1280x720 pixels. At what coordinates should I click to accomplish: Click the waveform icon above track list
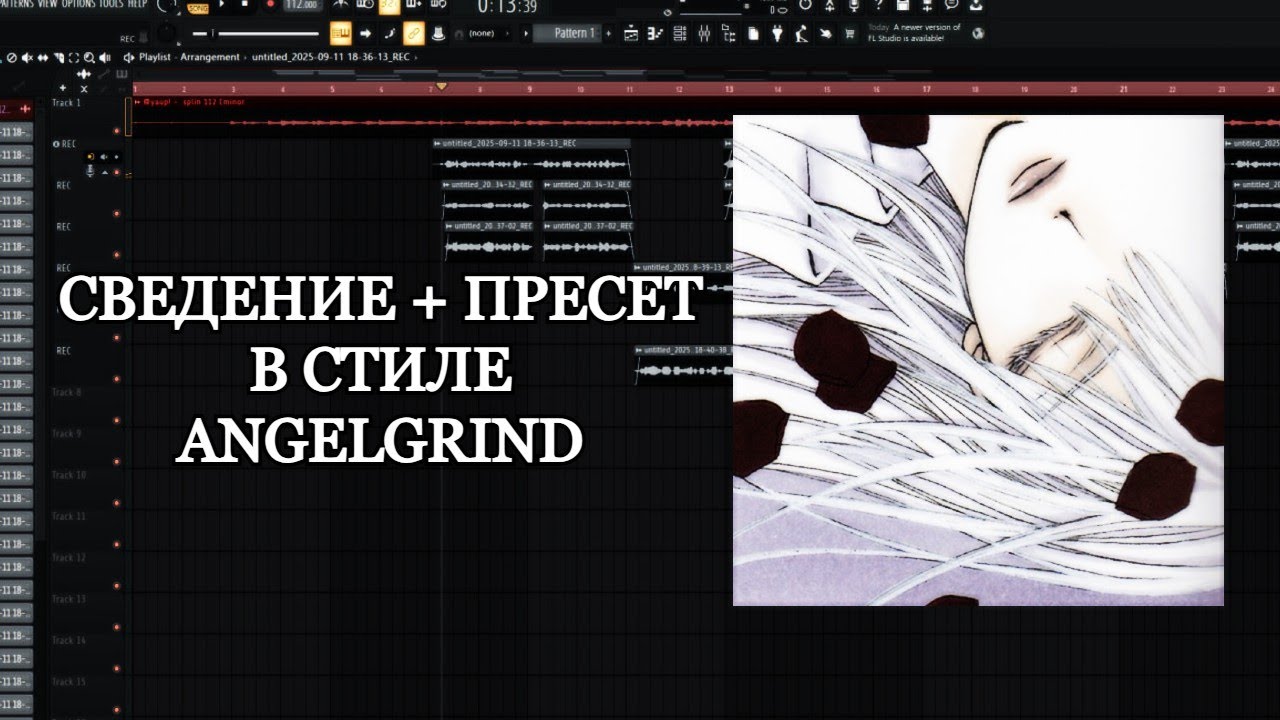coord(84,74)
